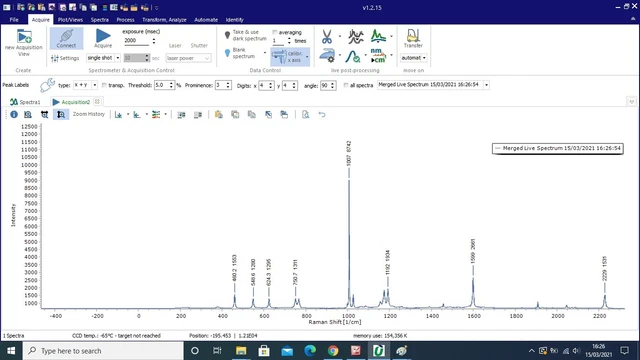Enable the averaging checkbox
Viewport: 640px width, 360px height.
tap(275, 32)
